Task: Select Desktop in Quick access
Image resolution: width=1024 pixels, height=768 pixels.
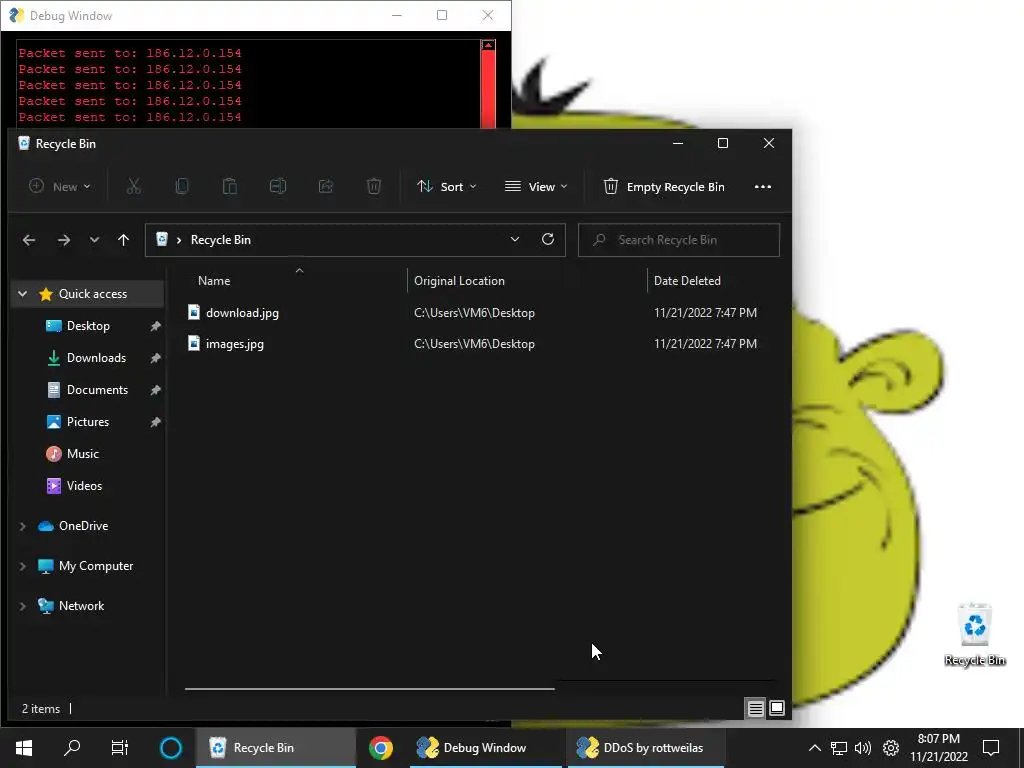Action: 88,326
